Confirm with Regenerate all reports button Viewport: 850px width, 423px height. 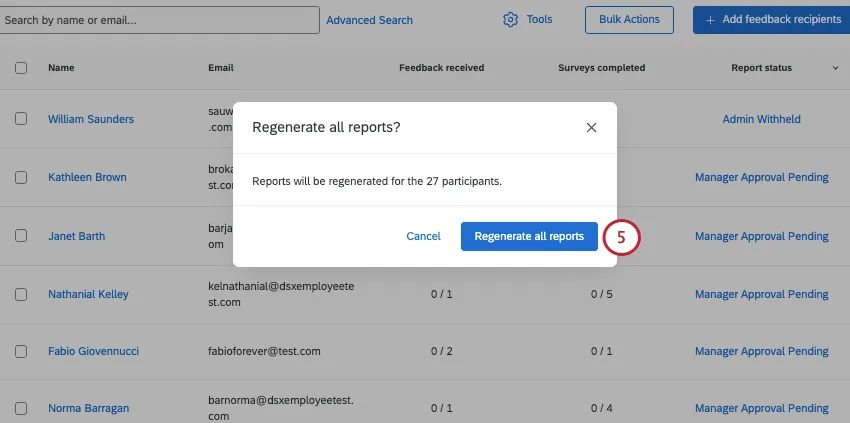[529, 236]
